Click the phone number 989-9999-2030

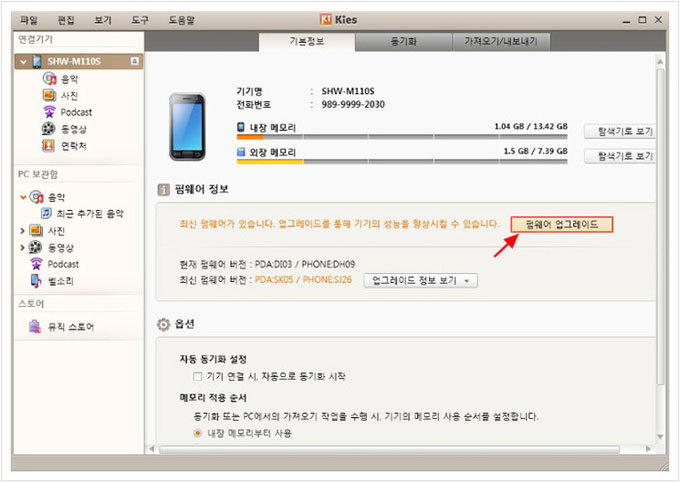point(353,104)
